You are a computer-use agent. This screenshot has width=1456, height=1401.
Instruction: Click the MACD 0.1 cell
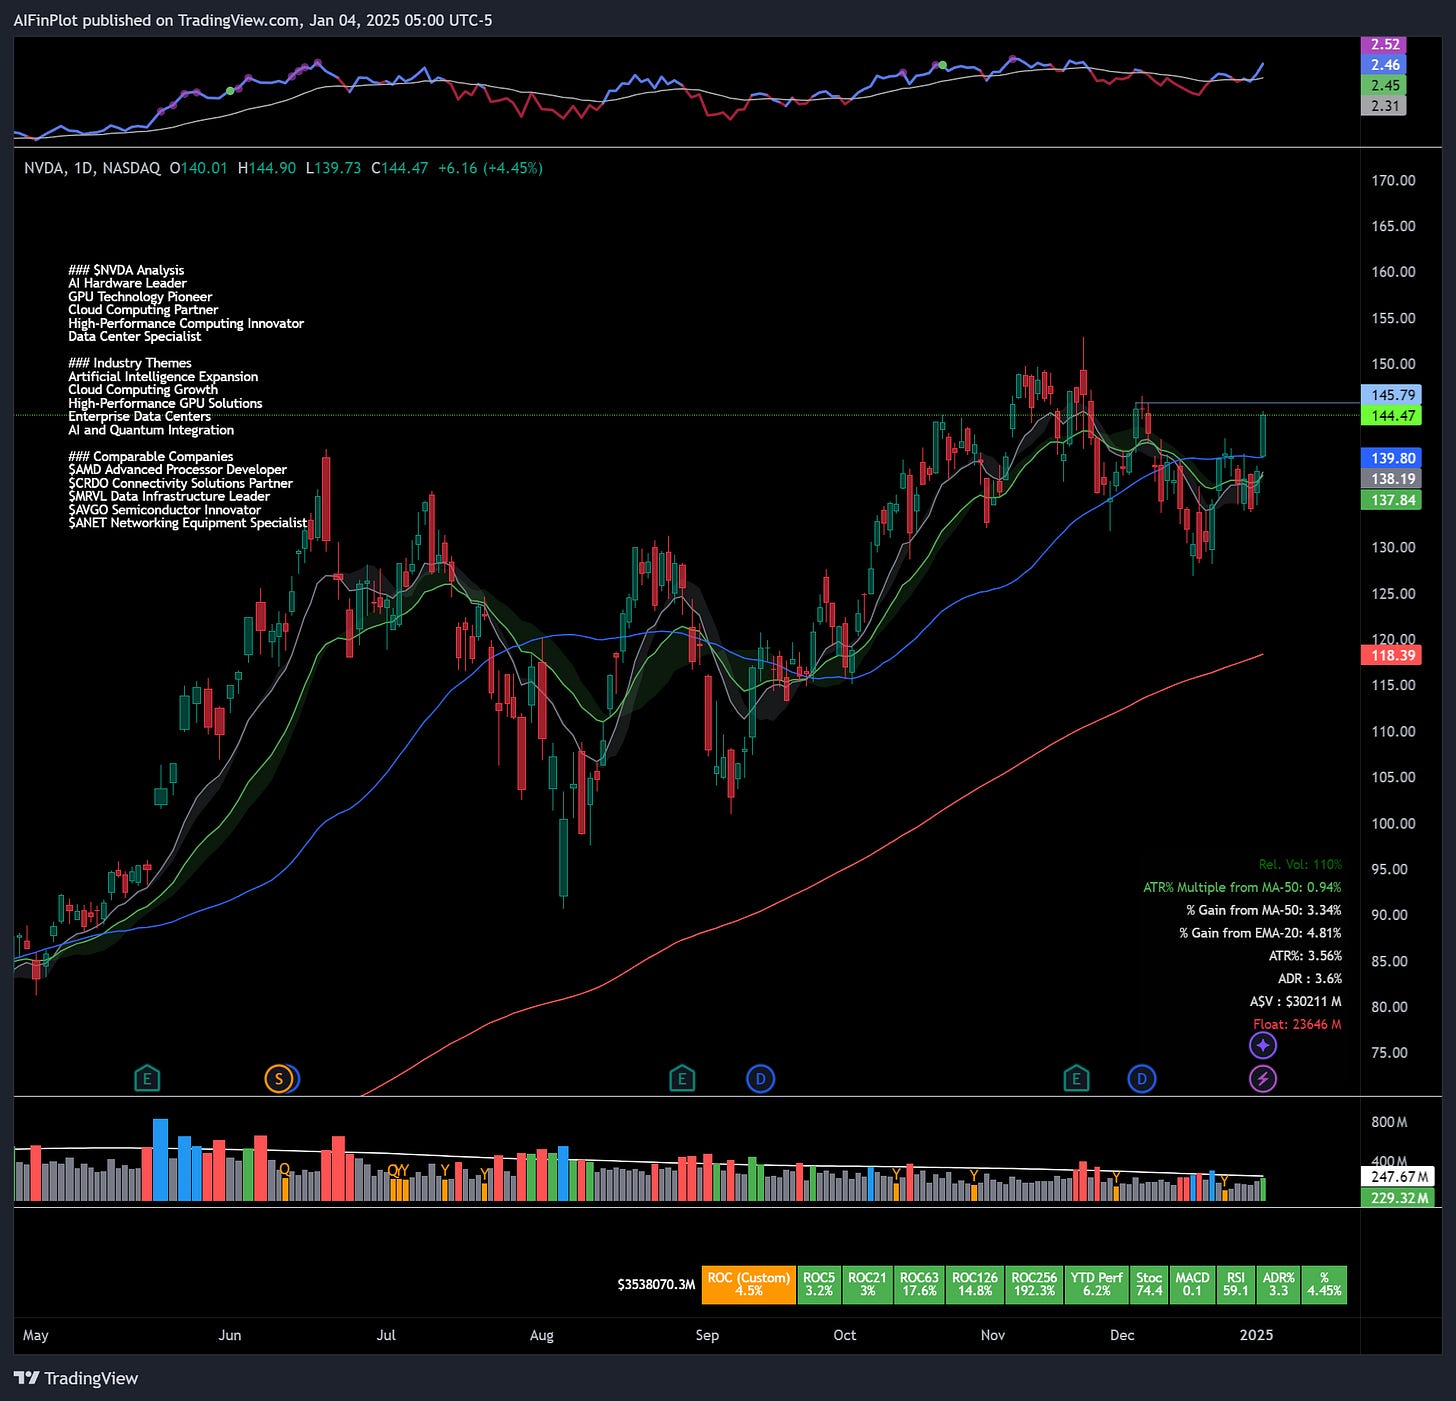coord(1192,1285)
